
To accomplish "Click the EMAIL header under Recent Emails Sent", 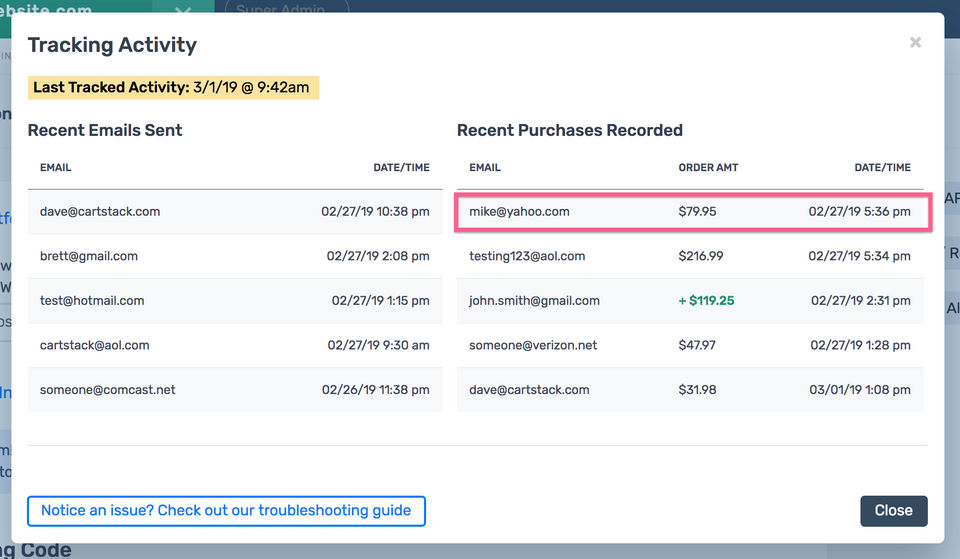I will [56, 168].
